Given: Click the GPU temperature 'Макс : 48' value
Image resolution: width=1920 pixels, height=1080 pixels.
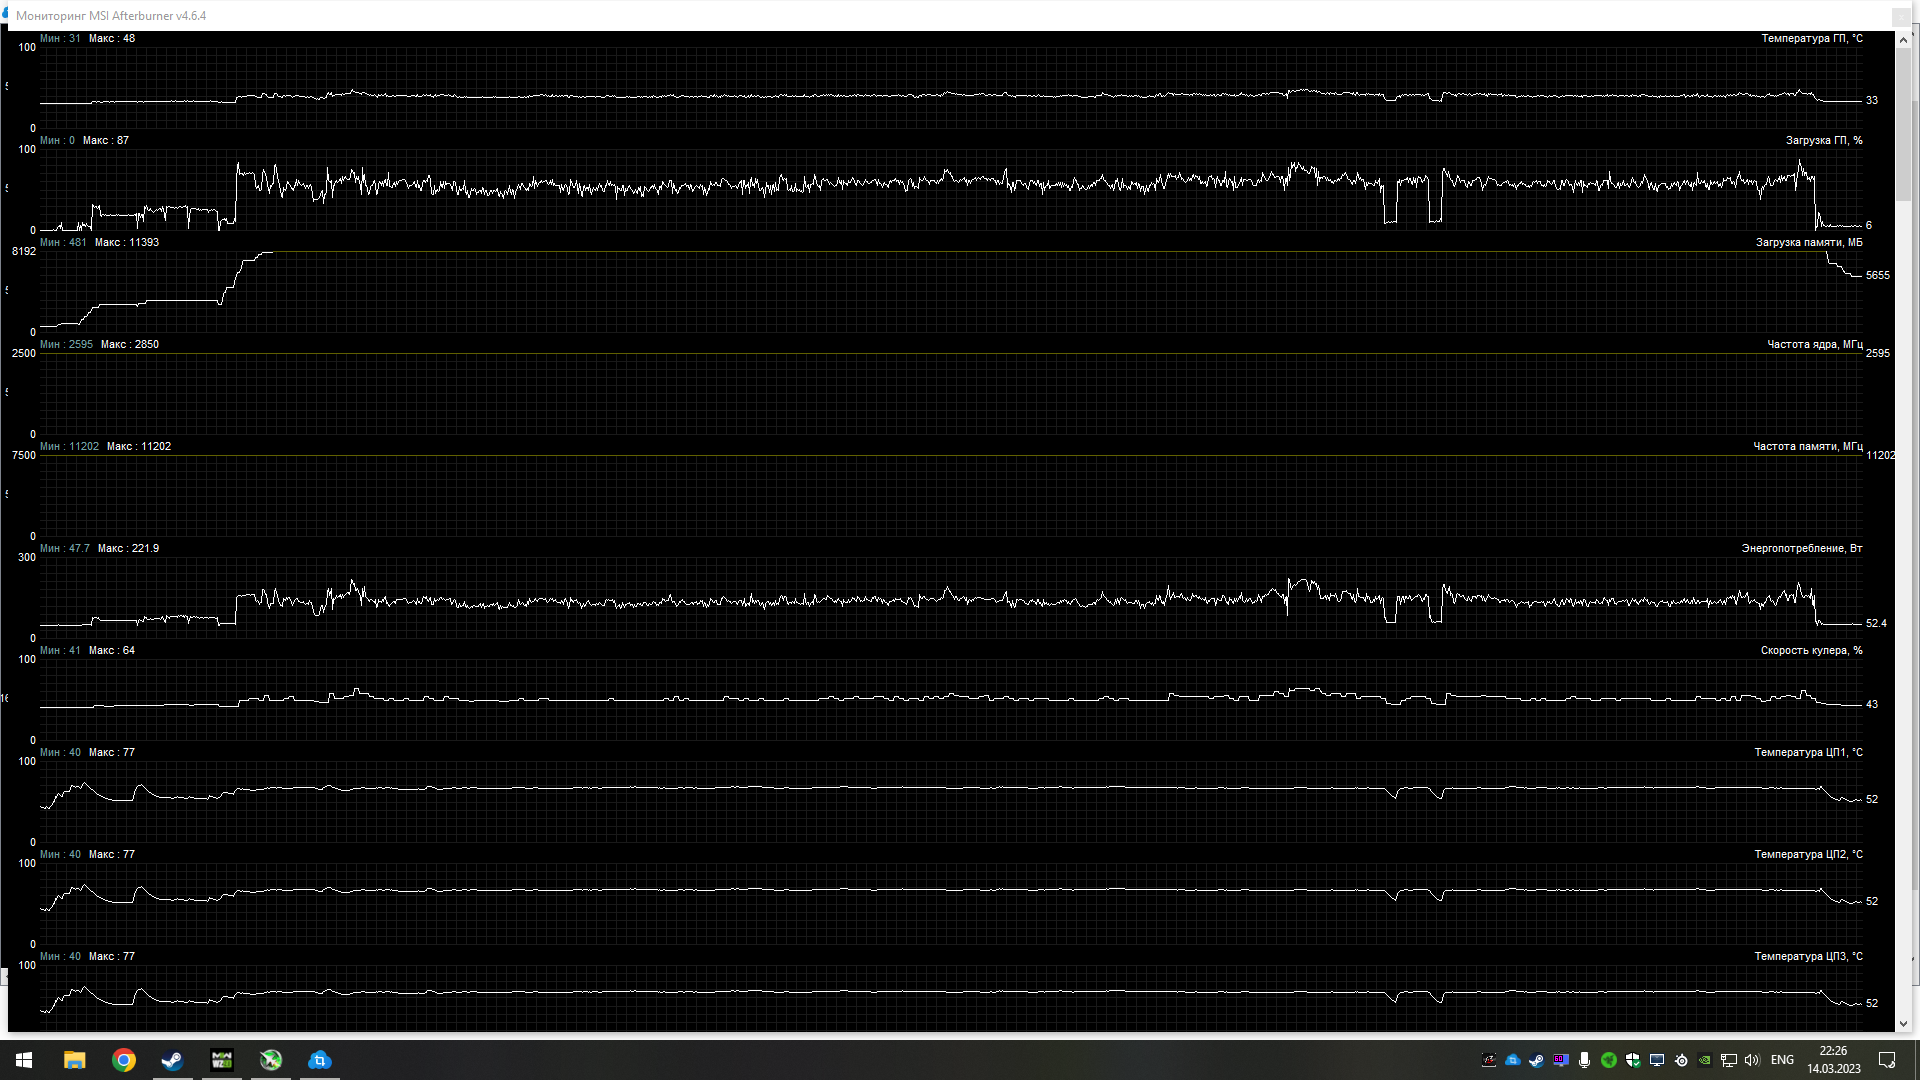Looking at the screenshot, I should pos(112,39).
